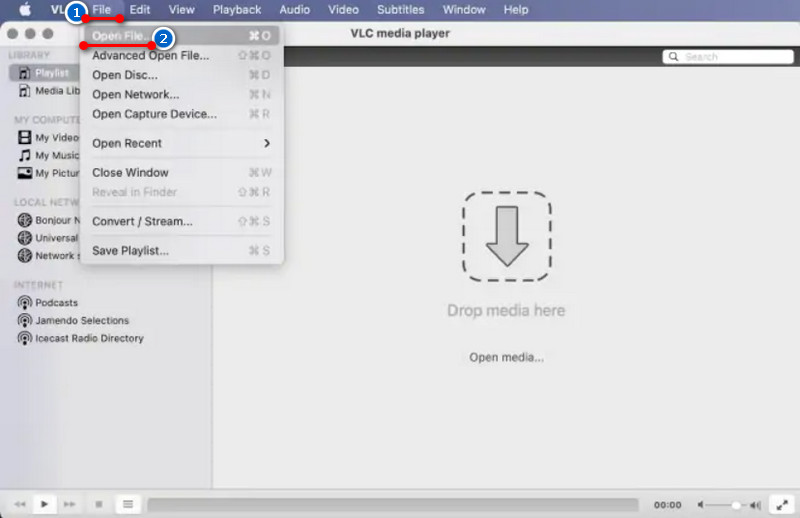Open Podcasts in Internet section

(47, 303)
